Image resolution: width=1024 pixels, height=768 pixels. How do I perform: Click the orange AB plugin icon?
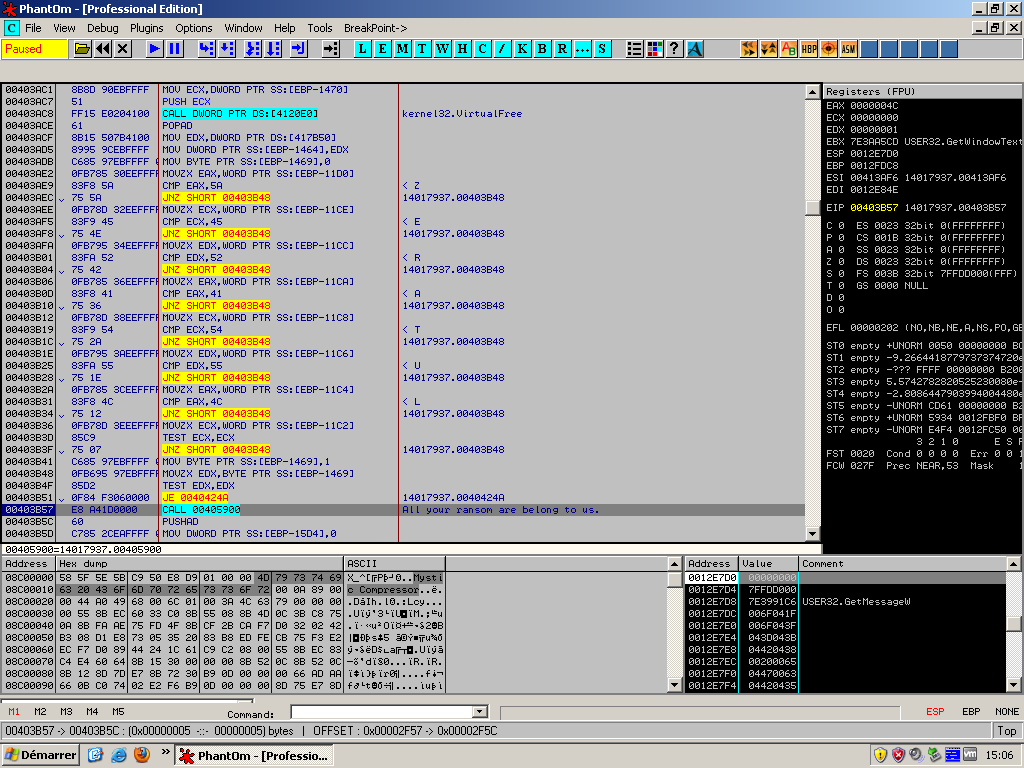789,49
